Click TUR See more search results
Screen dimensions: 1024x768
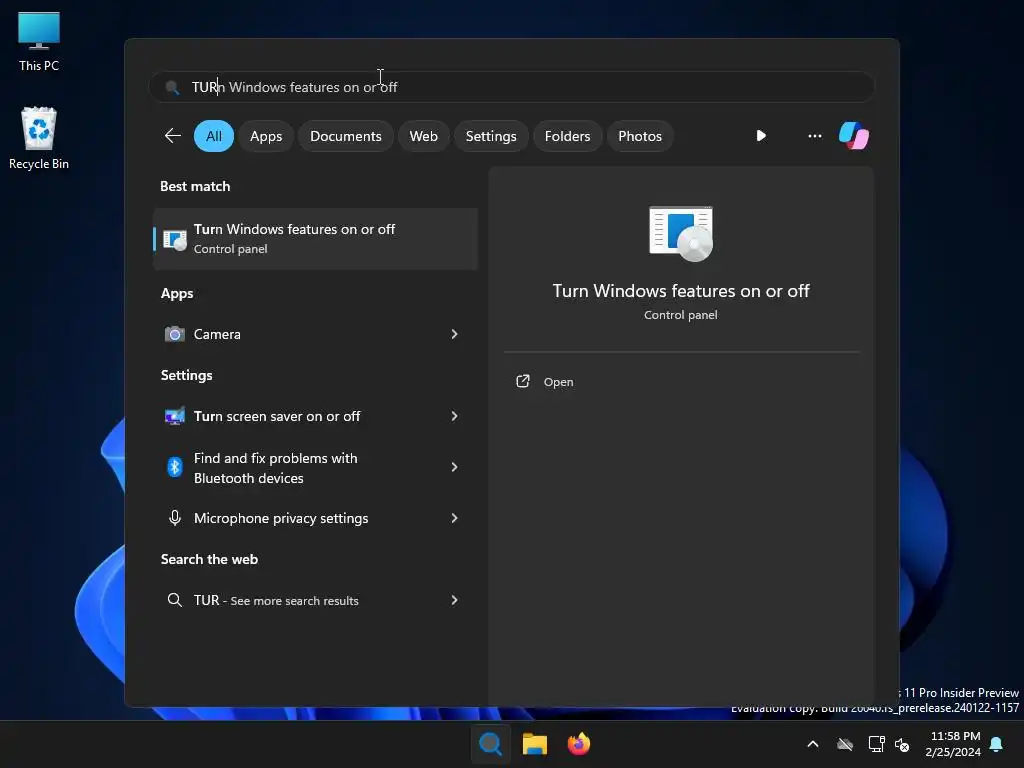tap(315, 600)
